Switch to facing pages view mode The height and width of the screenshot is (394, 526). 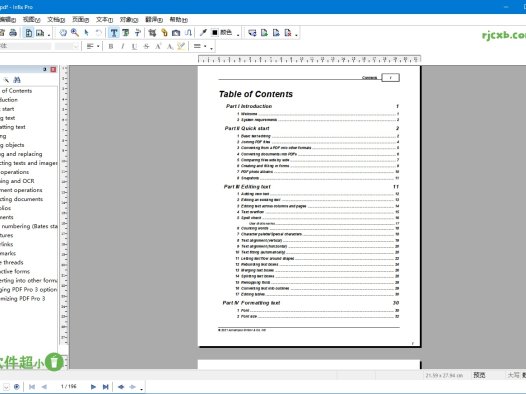(x=40, y=33)
